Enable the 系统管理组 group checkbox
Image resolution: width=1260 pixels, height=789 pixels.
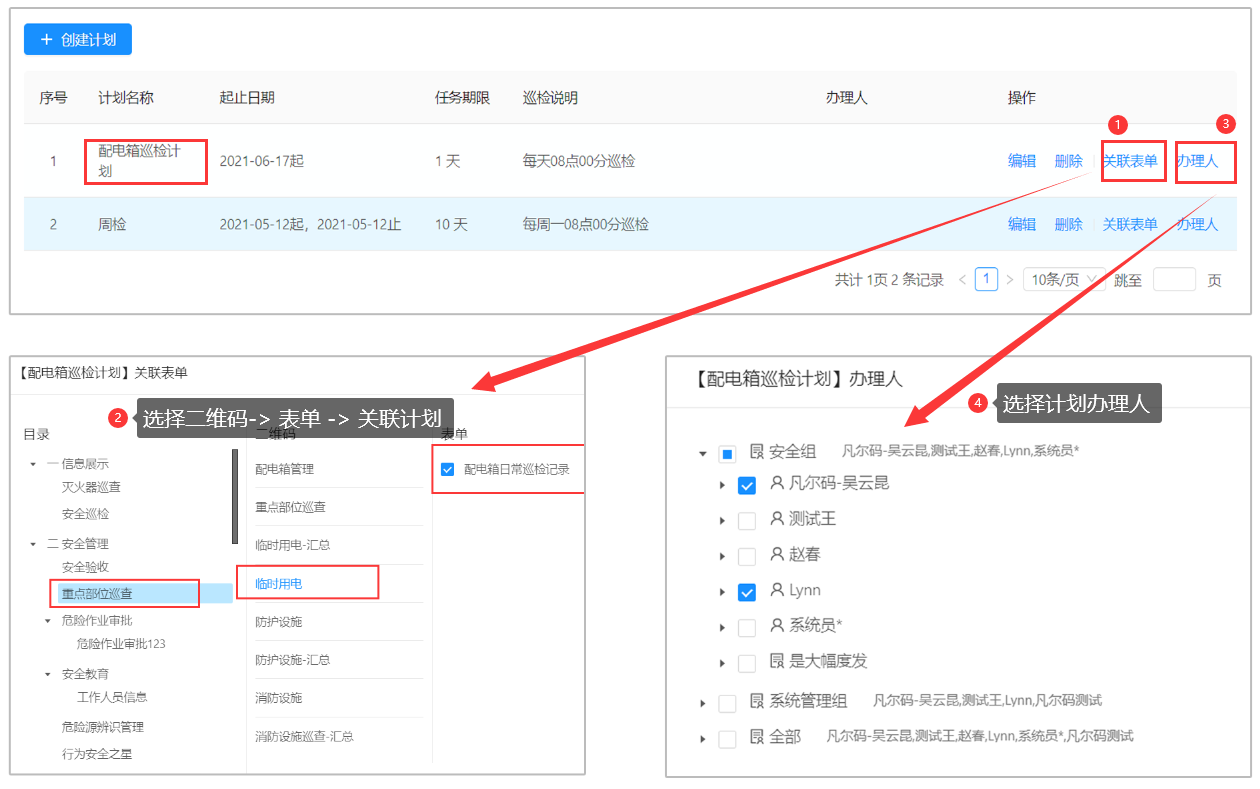pos(727,702)
